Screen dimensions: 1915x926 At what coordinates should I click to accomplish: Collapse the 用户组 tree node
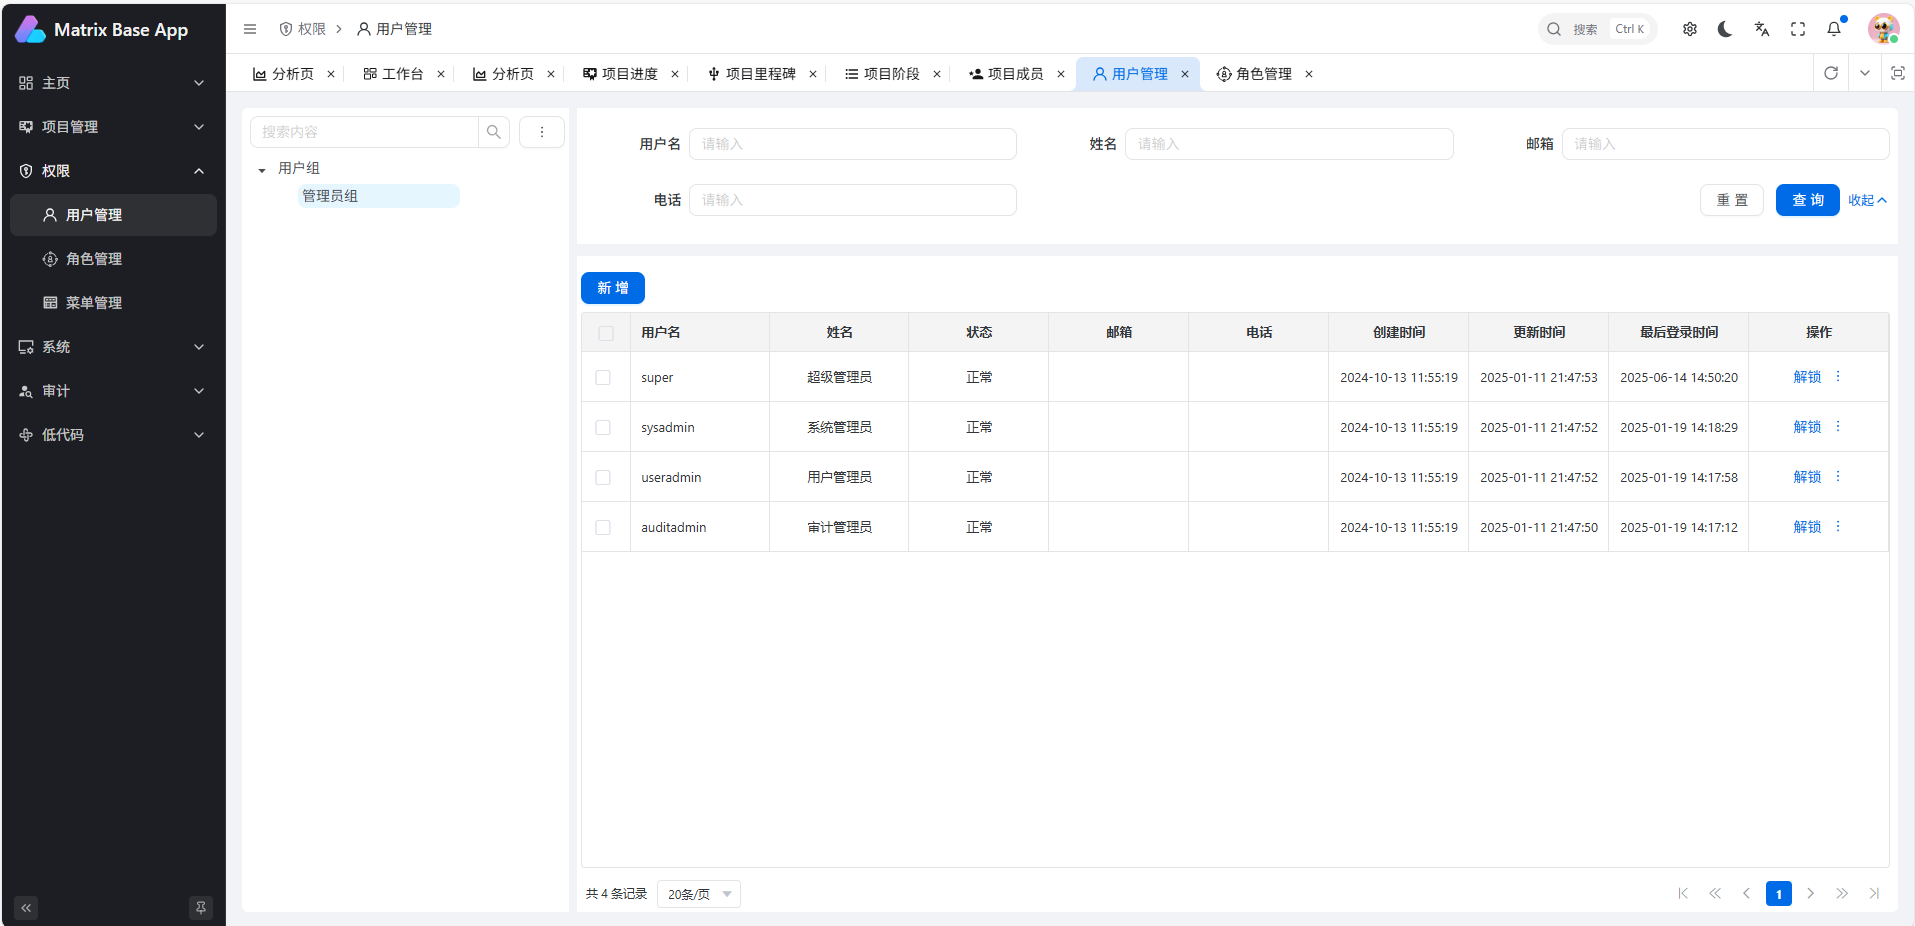point(262,170)
